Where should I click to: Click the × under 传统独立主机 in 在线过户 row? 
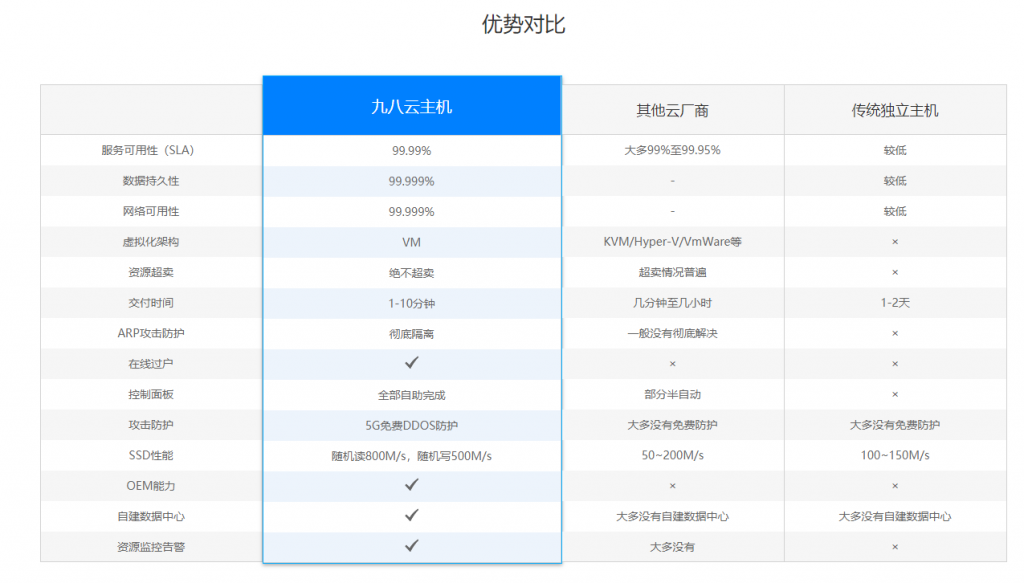click(x=895, y=364)
